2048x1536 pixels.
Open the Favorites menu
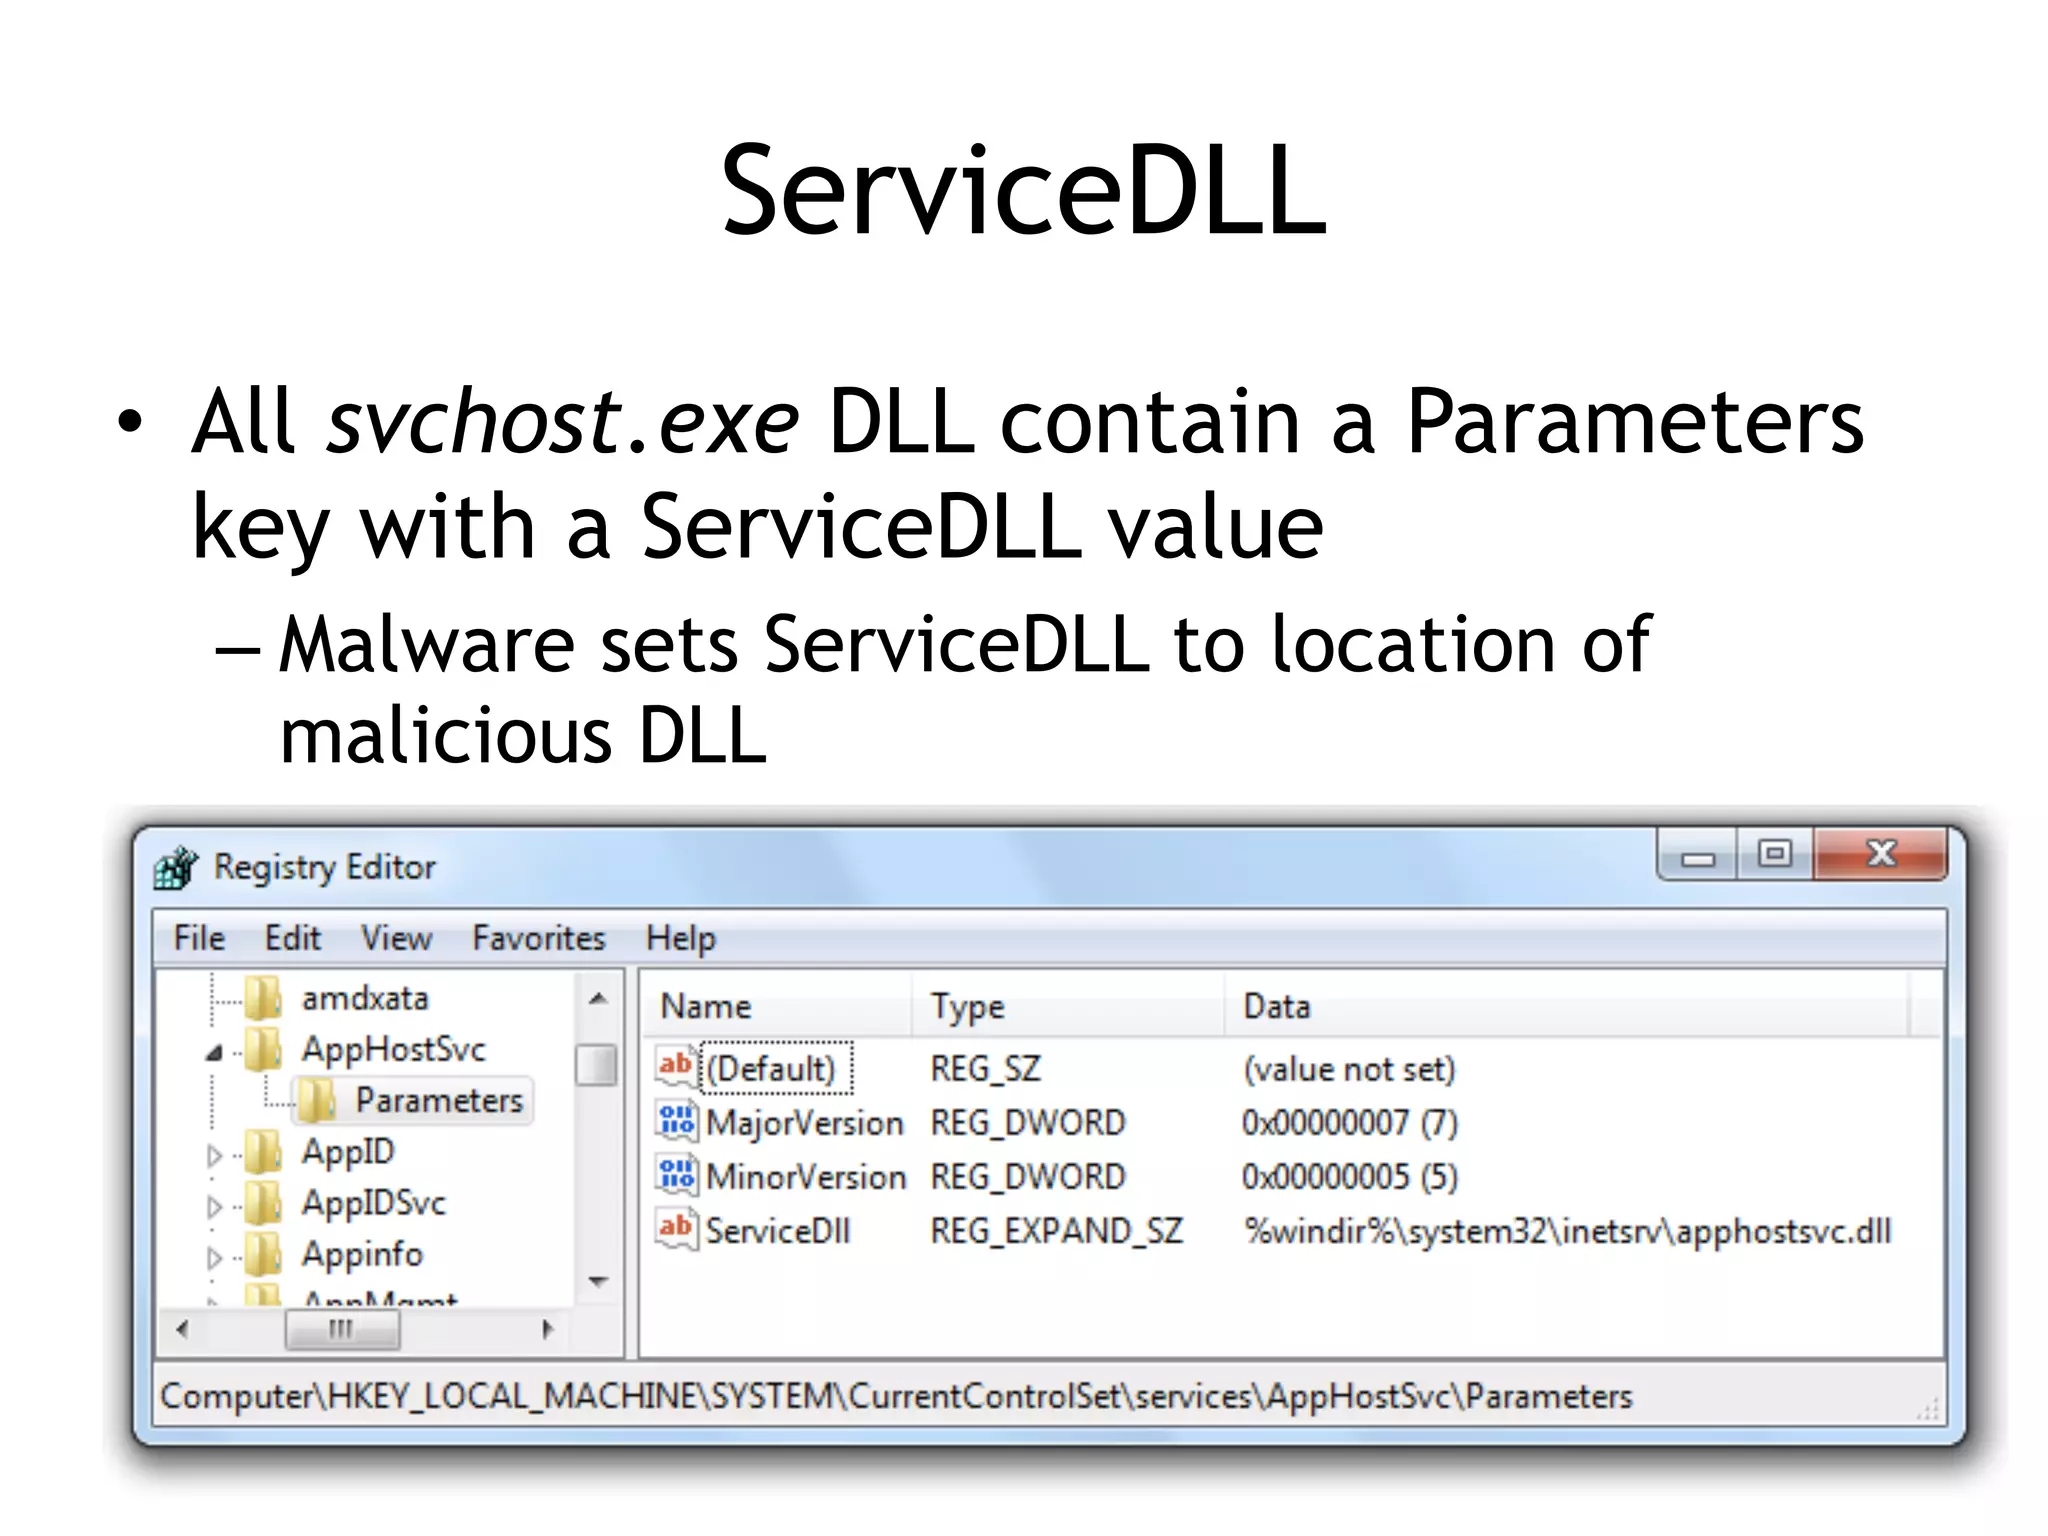539,938
